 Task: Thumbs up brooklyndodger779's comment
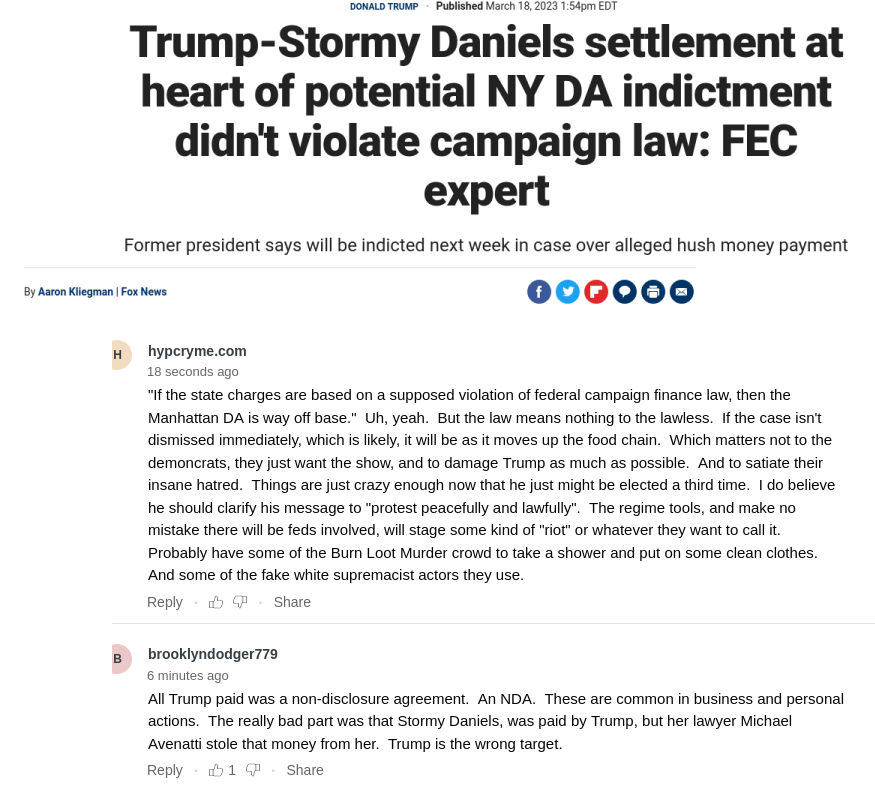click(x=216, y=770)
